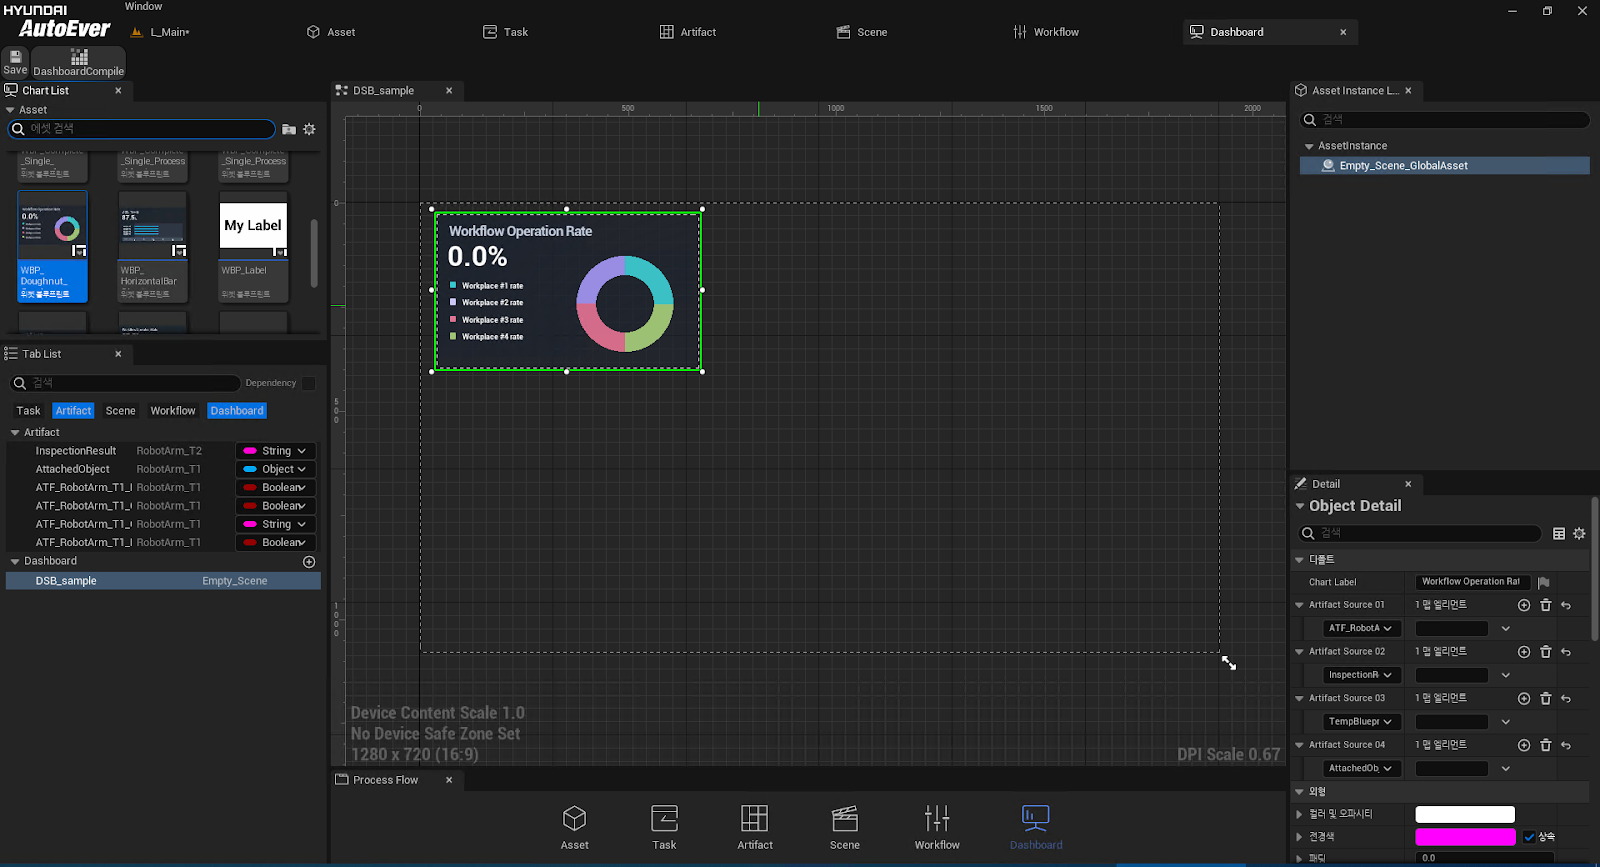Add a new dashboard with the plus icon
Screen dimensions: 1600x867
click(309, 562)
